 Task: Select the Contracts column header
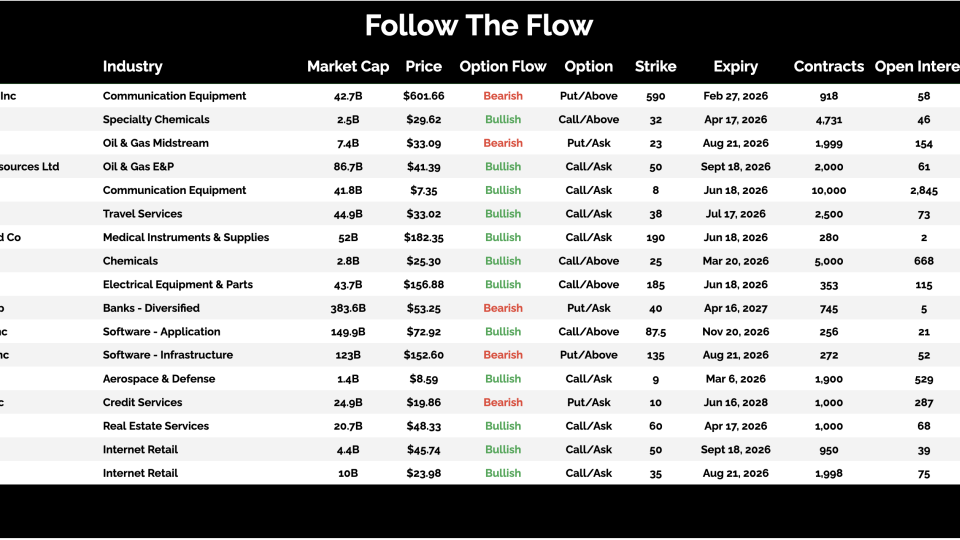click(x=828, y=67)
